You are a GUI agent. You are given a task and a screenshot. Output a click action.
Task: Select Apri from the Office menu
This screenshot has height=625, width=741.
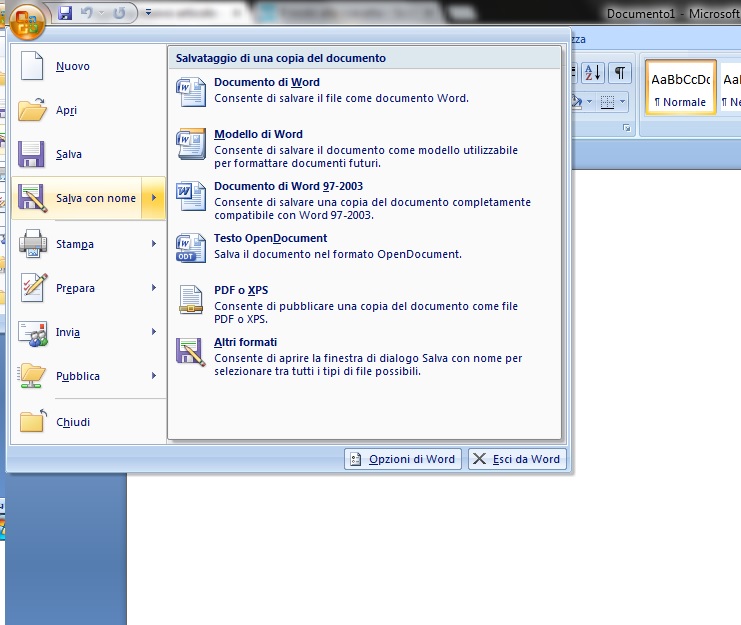(x=88, y=110)
